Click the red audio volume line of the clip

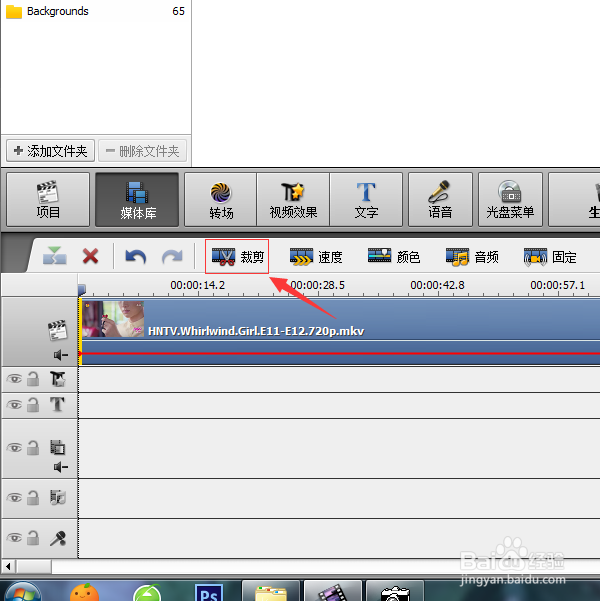pos(339,353)
